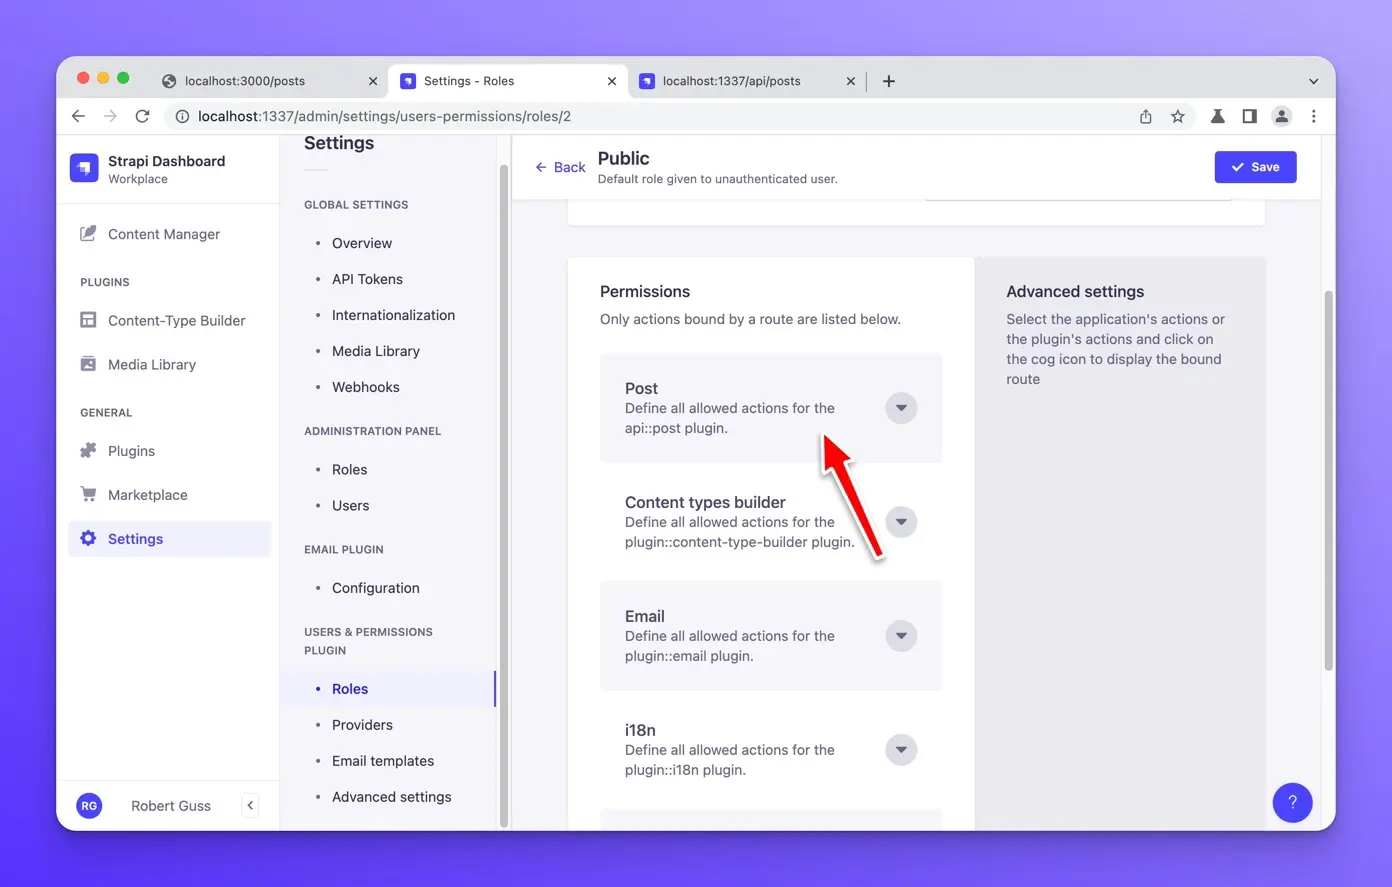Open Content Manager via its pencil icon
Image resolution: width=1392 pixels, height=887 pixels.
tap(88, 234)
